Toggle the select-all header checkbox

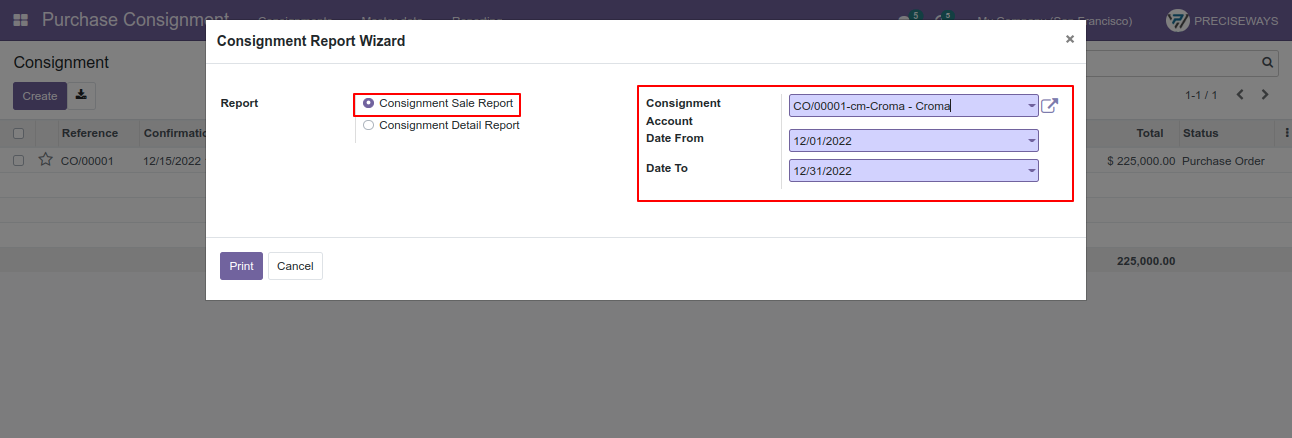pos(18,133)
